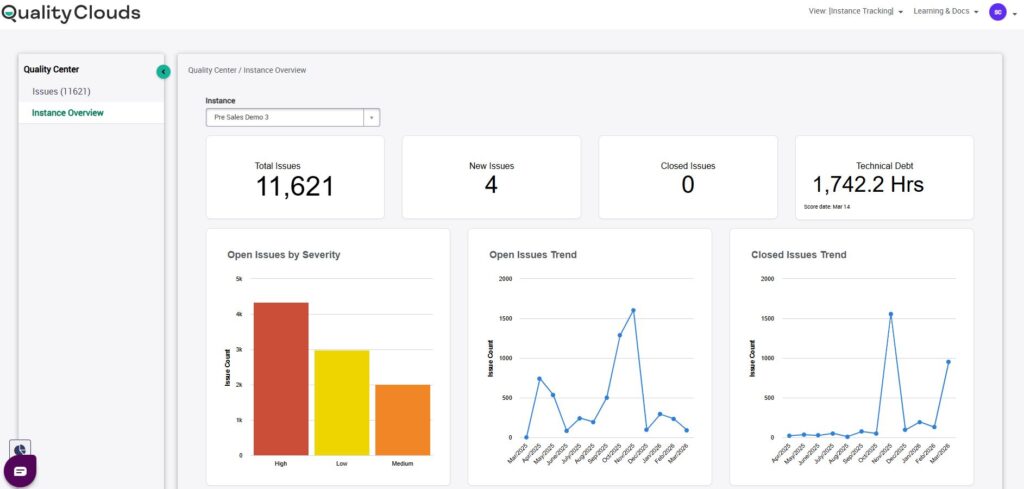Click the Closed Issues card
This screenshot has width=1024, height=489.
(688, 177)
